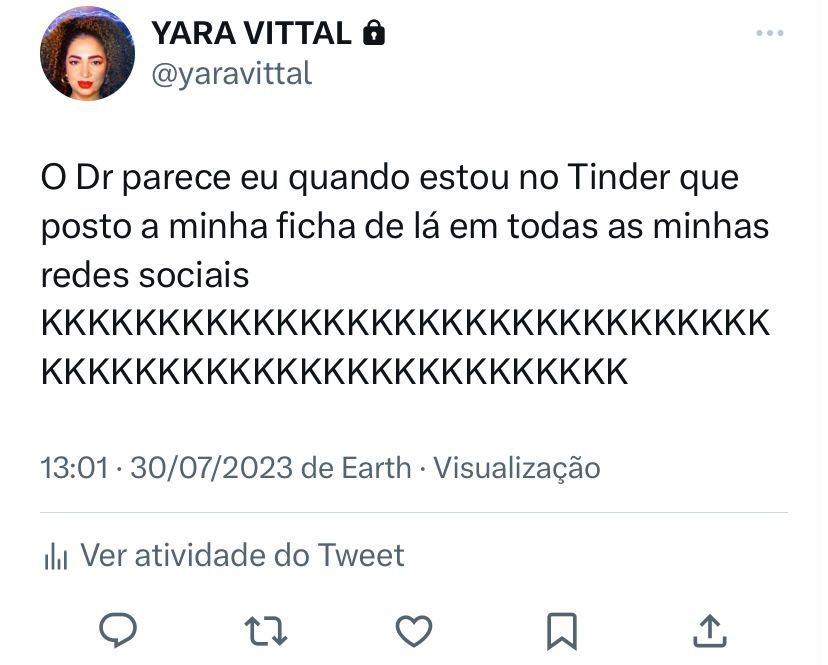This screenshot has height=665, width=828.
Task: Reply to Yara Vittal's tweet
Action: pyautogui.click(x=118, y=630)
